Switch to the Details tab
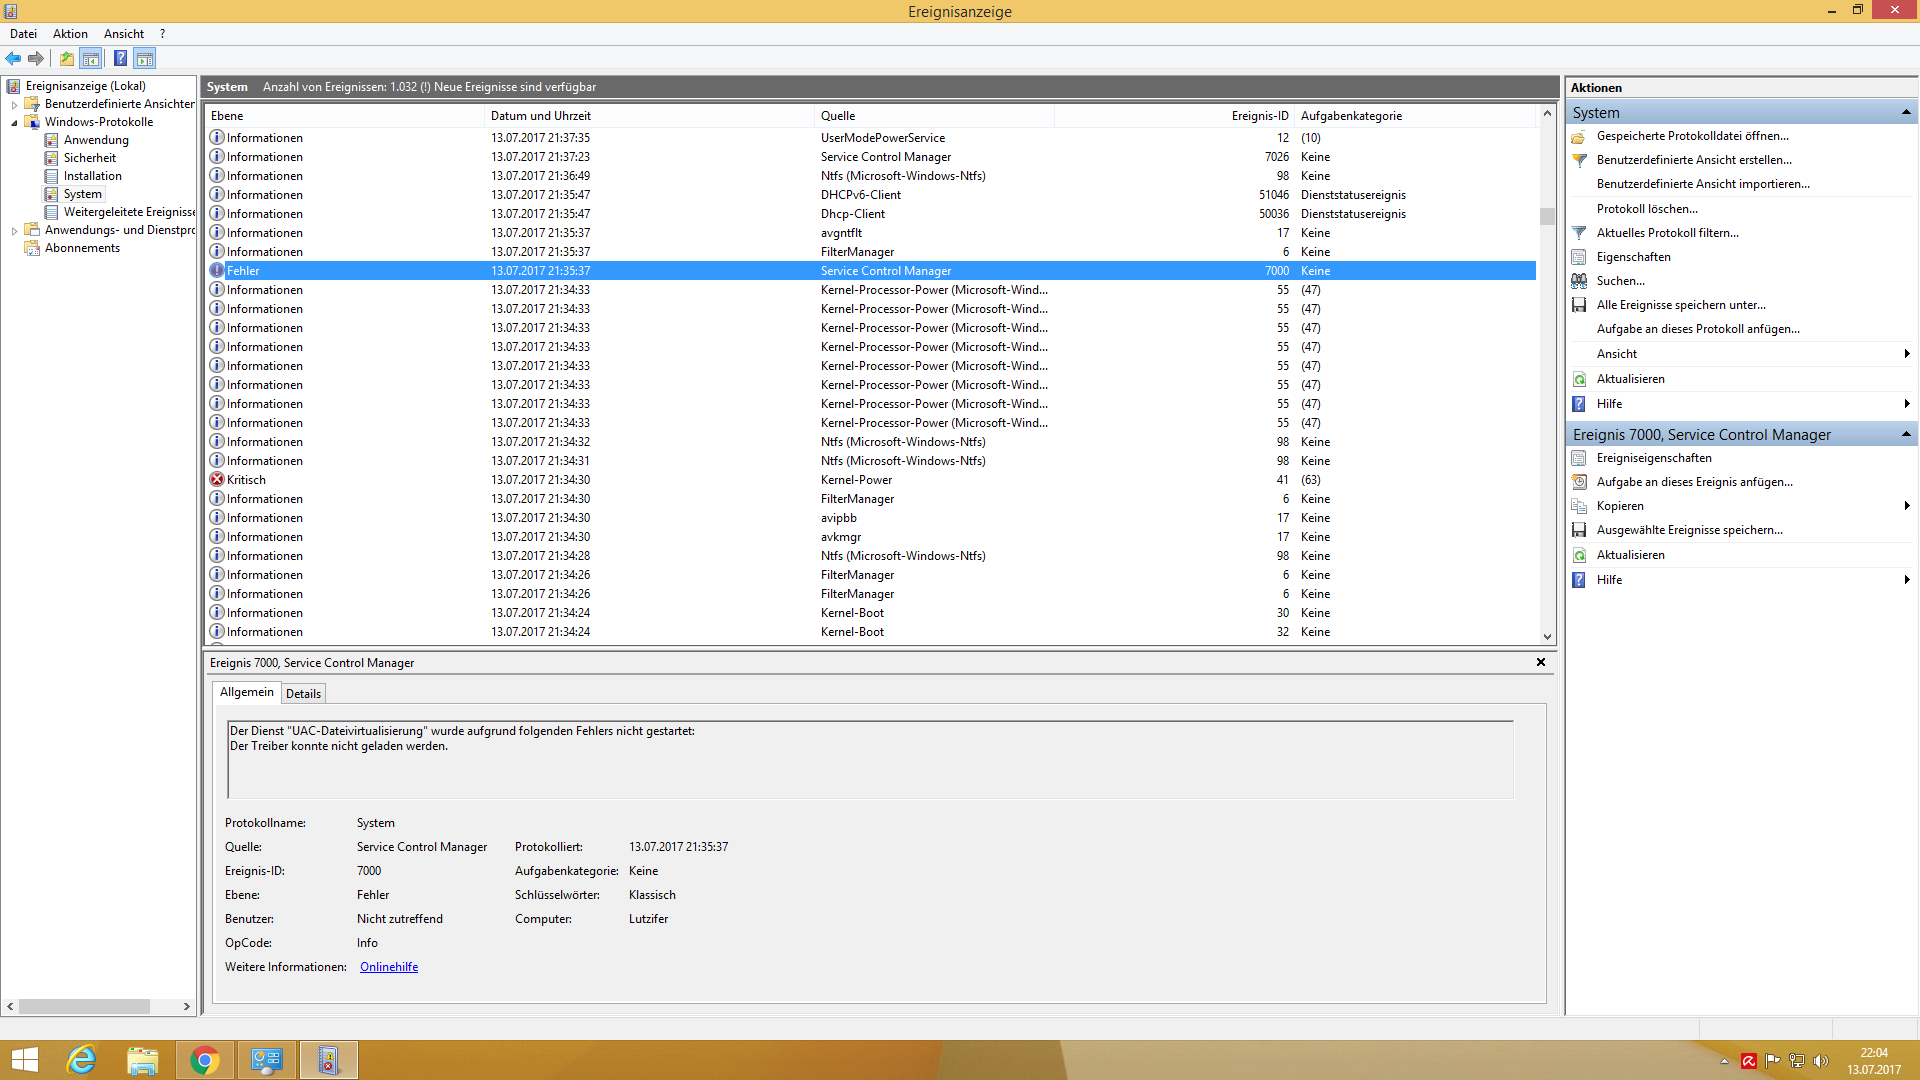 point(303,694)
